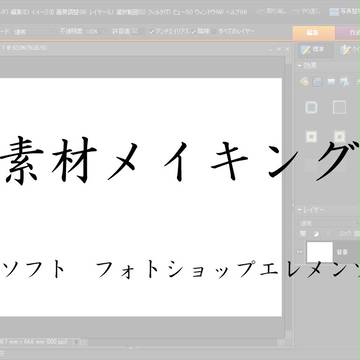Click the 不透明度 opacity value field
The image size is (360, 360).
(91, 31)
